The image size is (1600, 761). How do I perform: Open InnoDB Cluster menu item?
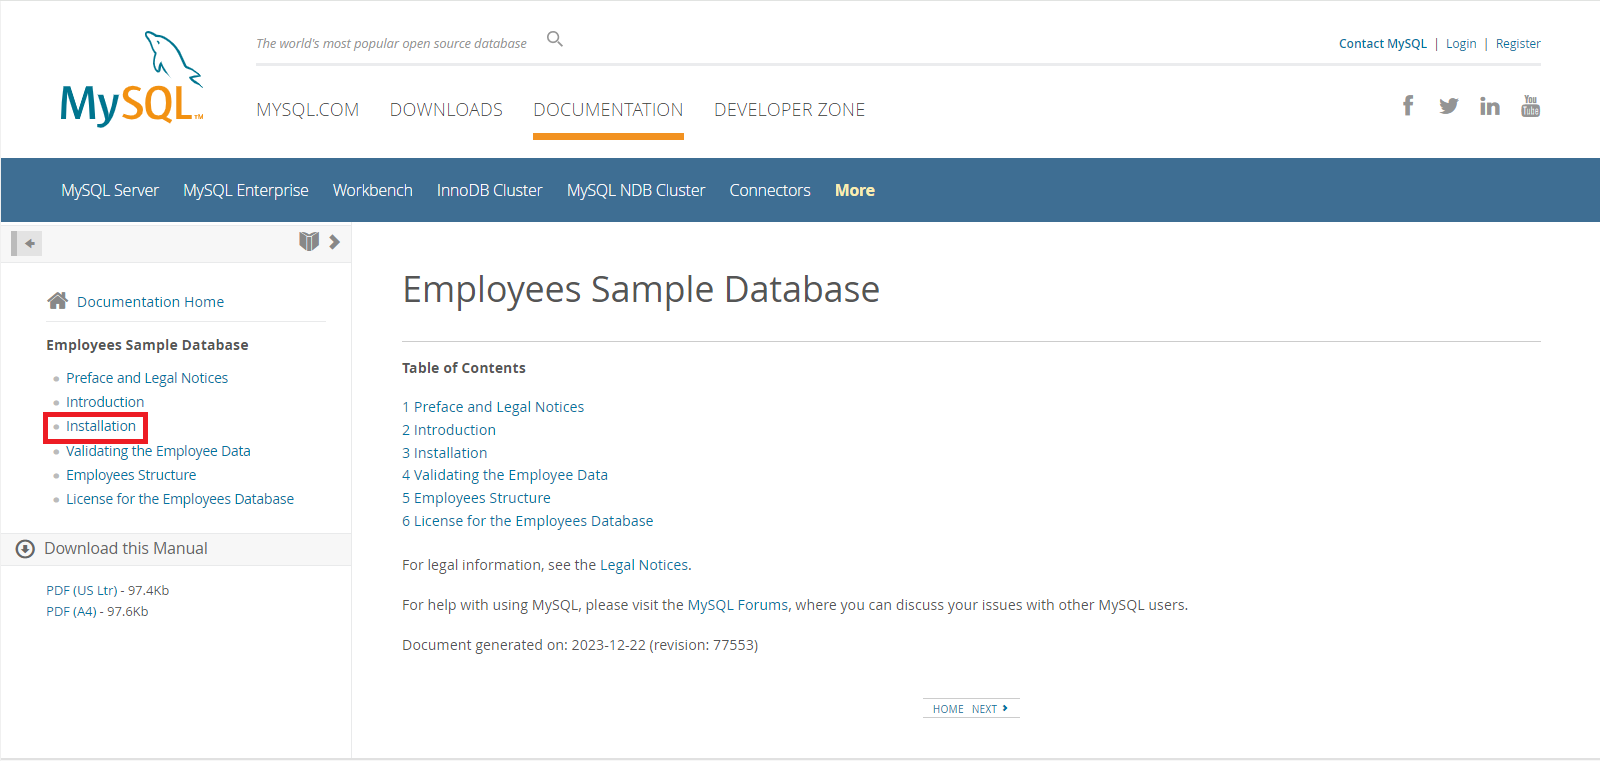coord(490,190)
